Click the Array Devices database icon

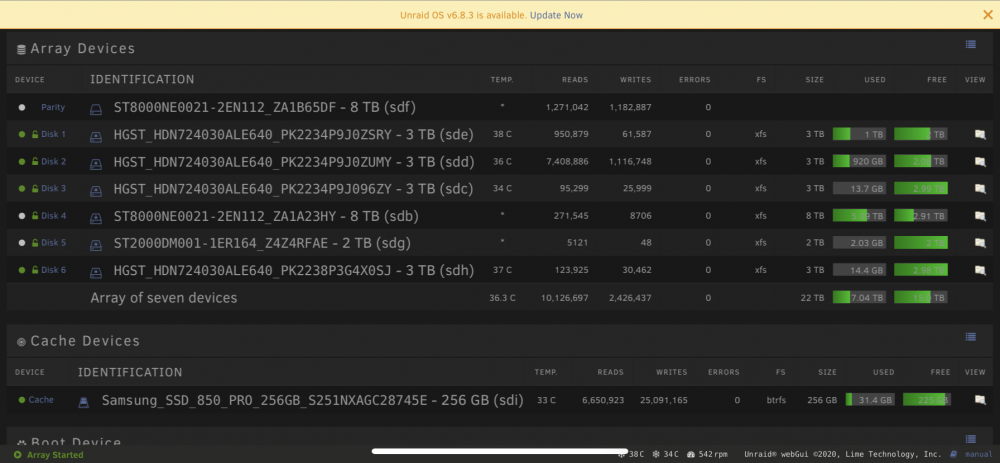[x=21, y=49]
